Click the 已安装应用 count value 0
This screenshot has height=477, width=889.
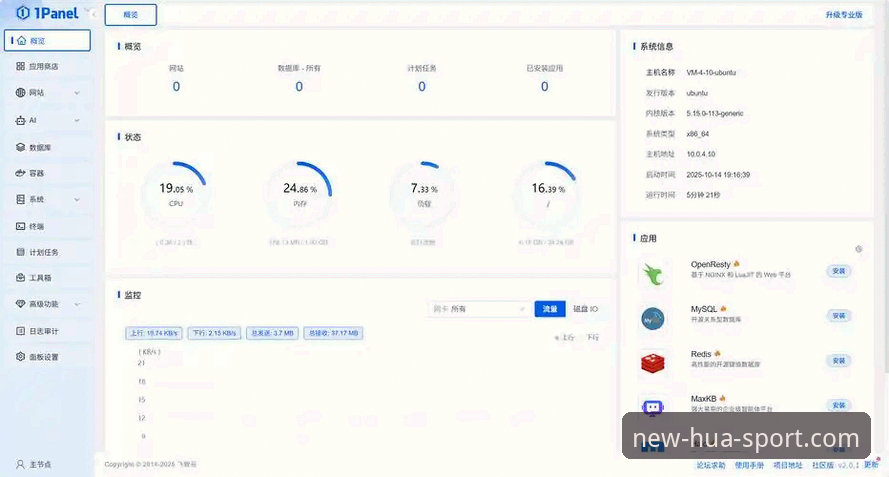tap(544, 86)
